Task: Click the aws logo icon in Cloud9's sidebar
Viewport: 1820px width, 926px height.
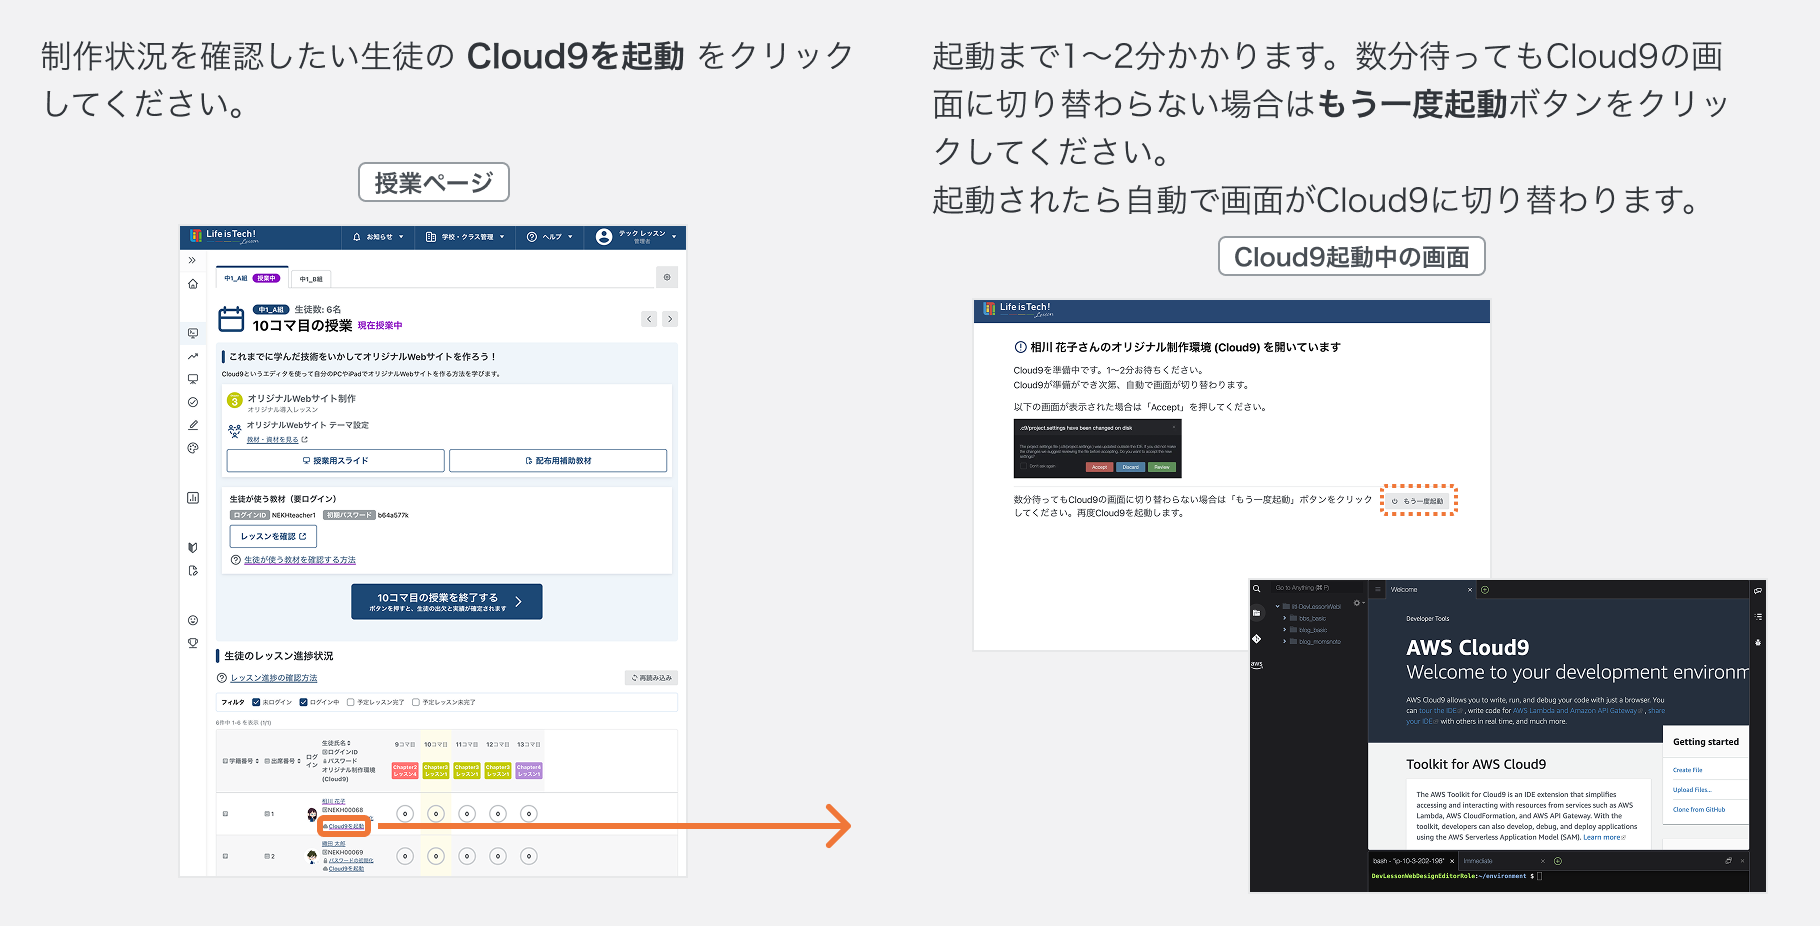Action: click(1257, 665)
